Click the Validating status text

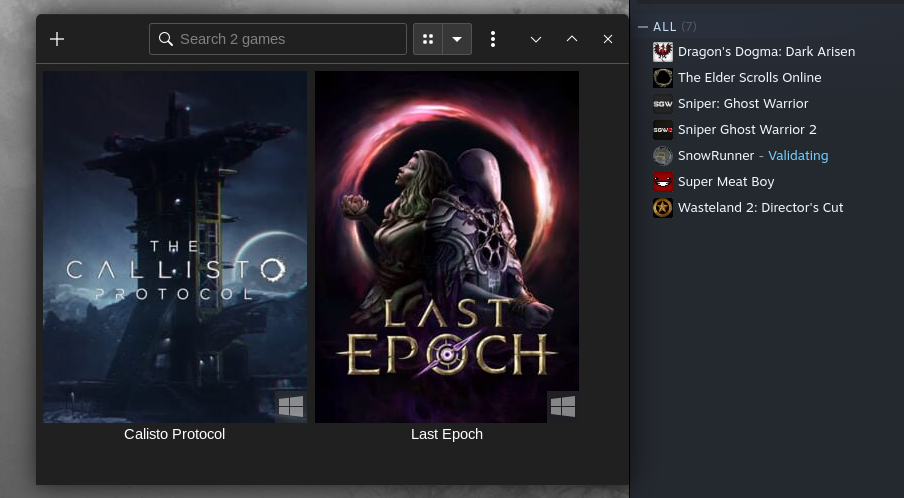pyautogui.click(x=798, y=156)
